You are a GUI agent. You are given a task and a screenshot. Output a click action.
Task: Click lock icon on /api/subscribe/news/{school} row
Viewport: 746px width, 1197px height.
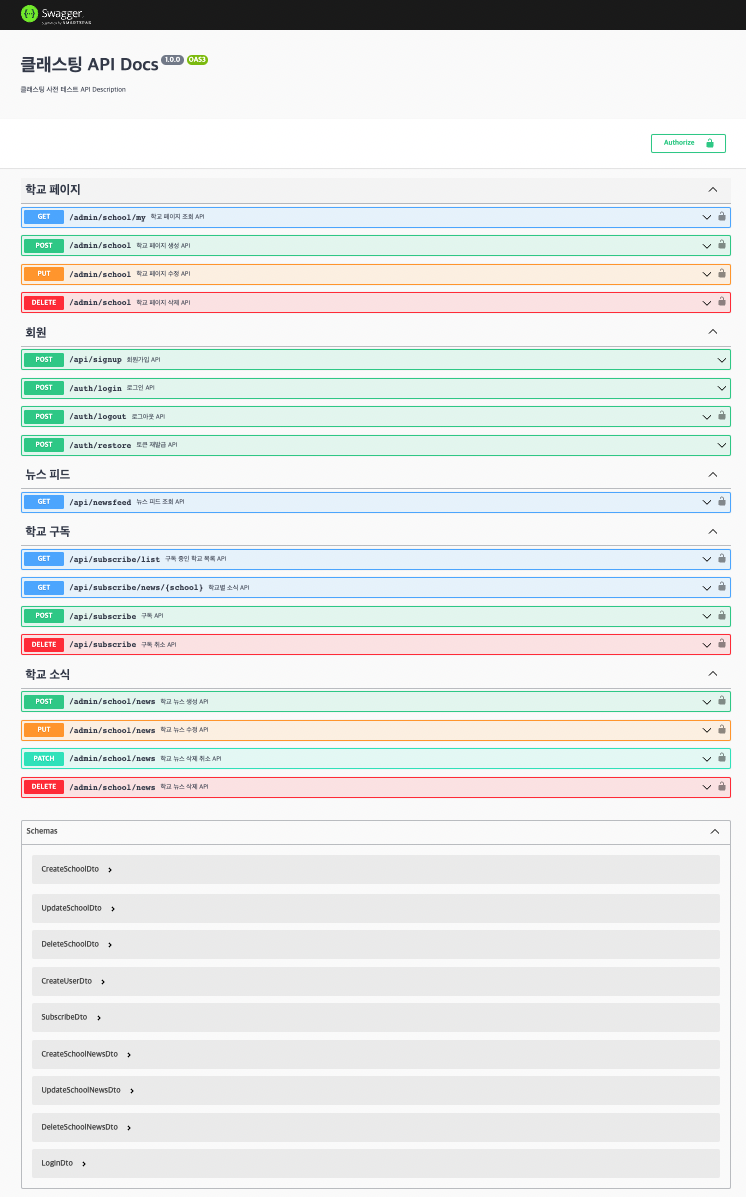click(722, 587)
